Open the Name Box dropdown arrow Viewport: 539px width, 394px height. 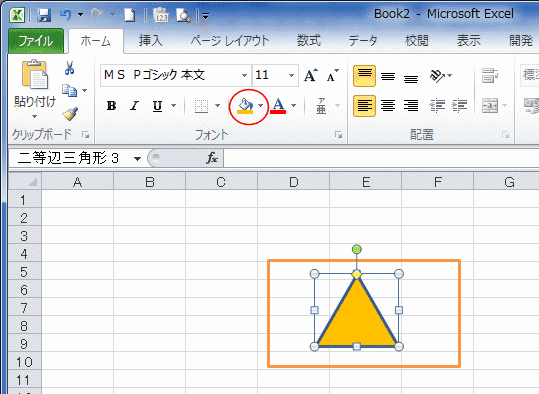click(137, 158)
